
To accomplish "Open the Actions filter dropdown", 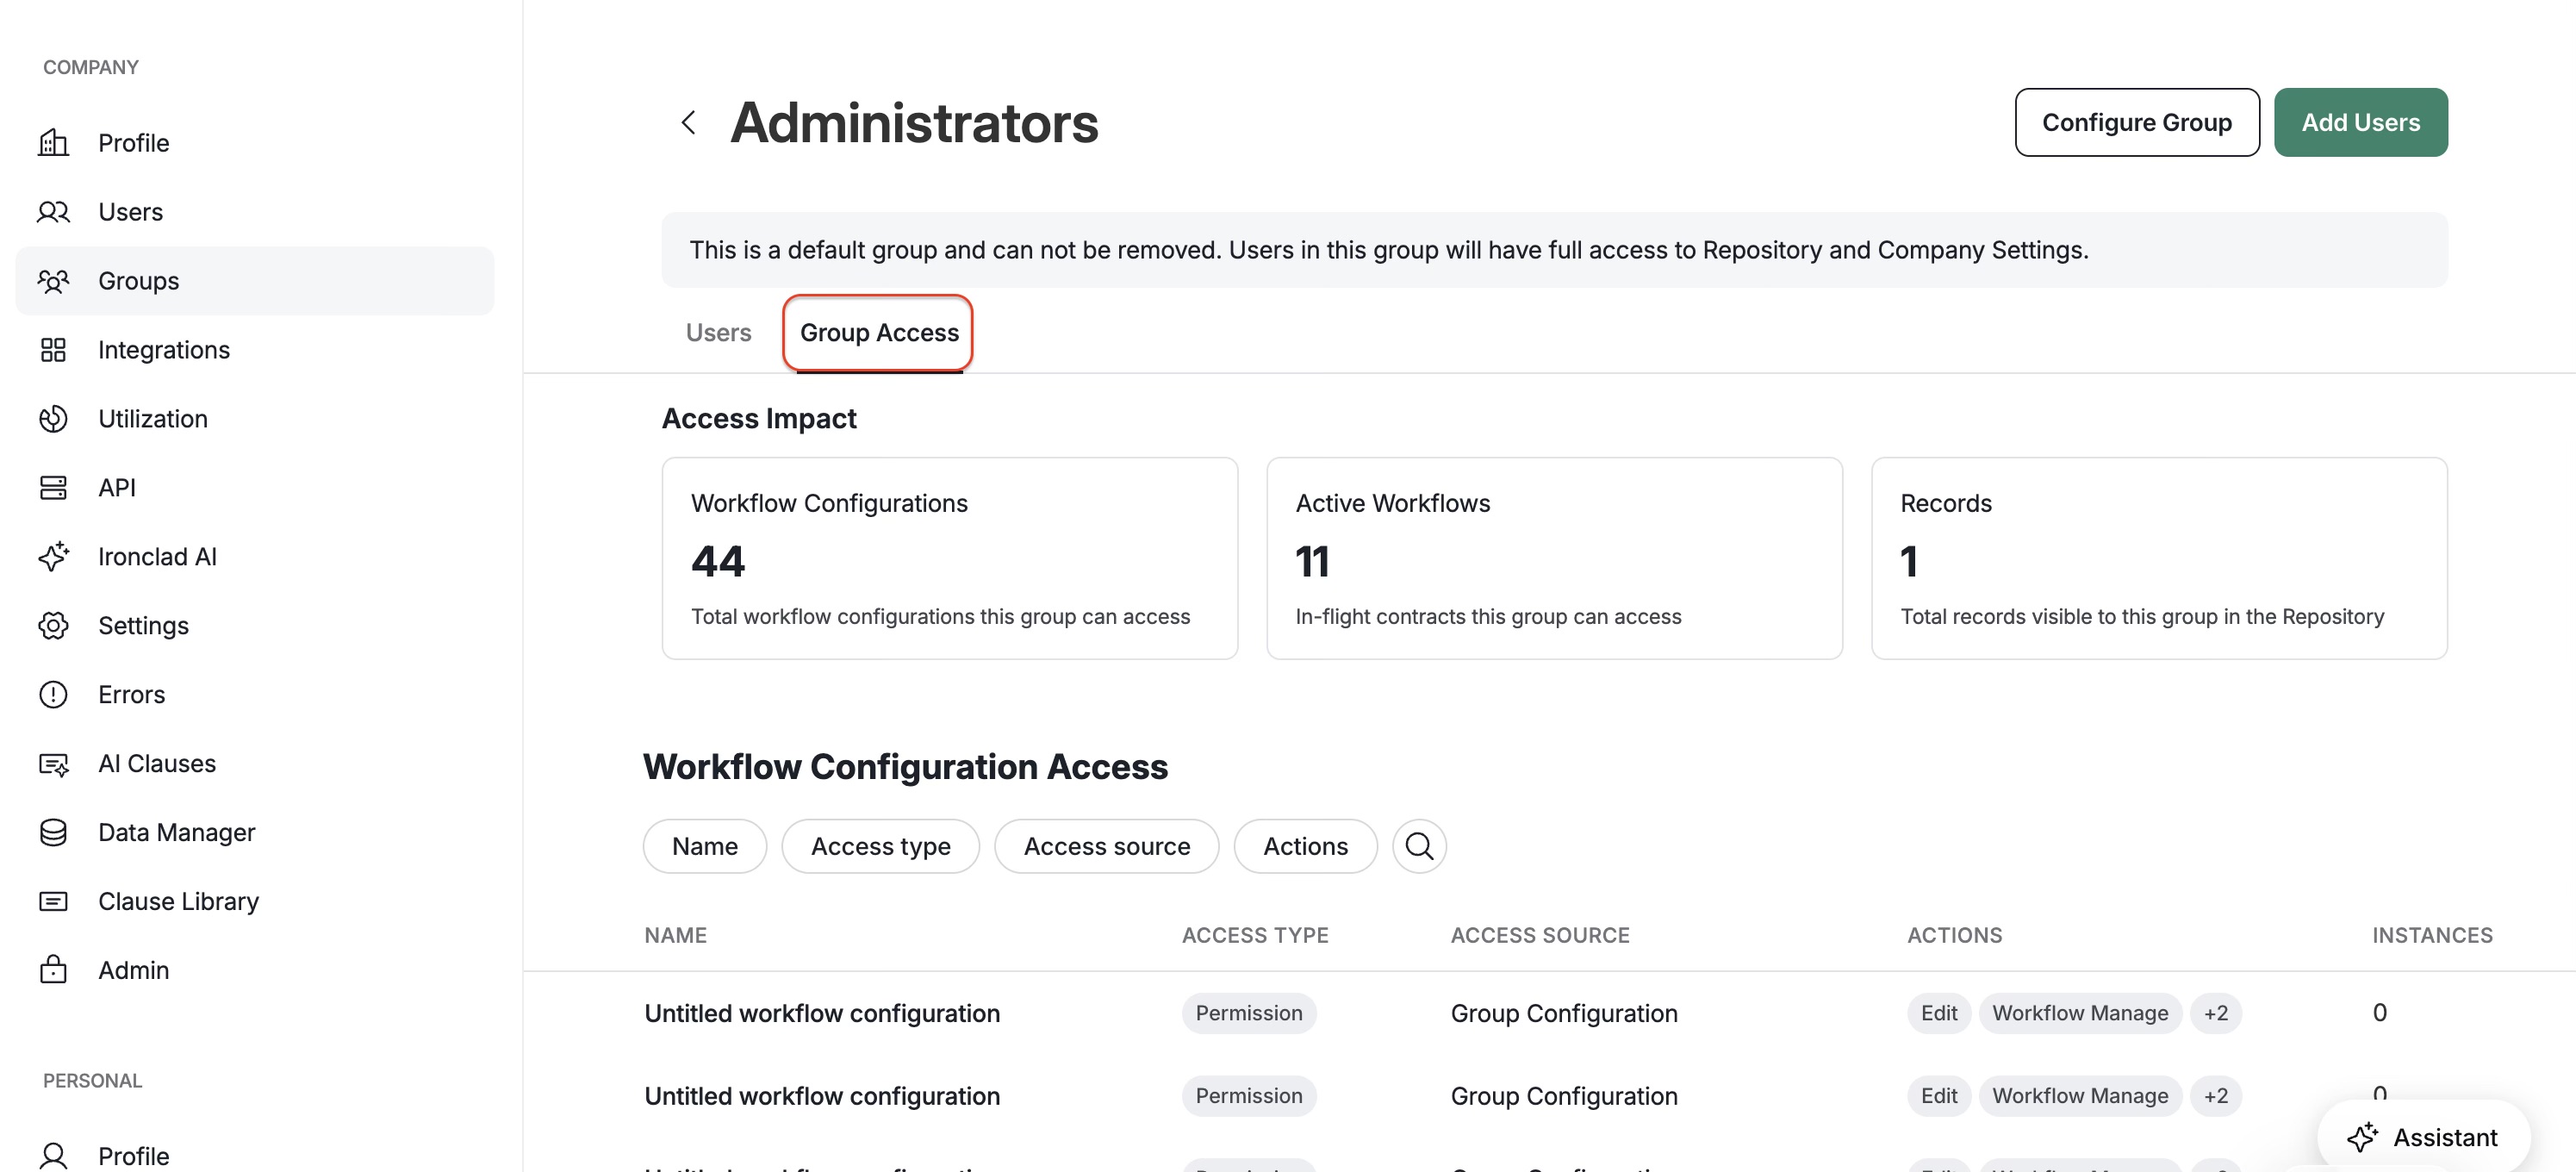I will click(x=1305, y=846).
